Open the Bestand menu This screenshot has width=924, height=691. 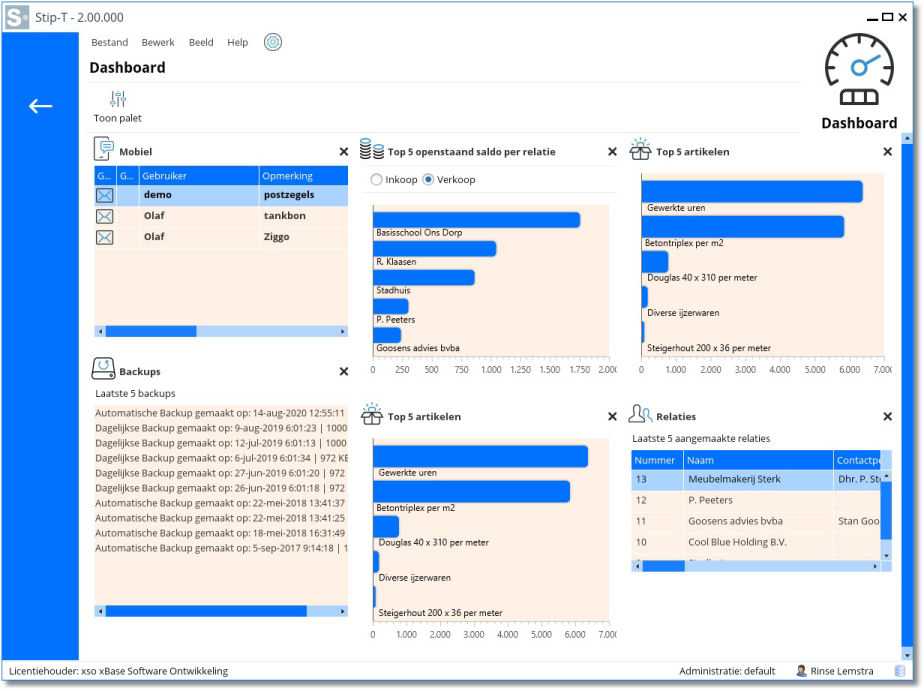(x=109, y=43)
